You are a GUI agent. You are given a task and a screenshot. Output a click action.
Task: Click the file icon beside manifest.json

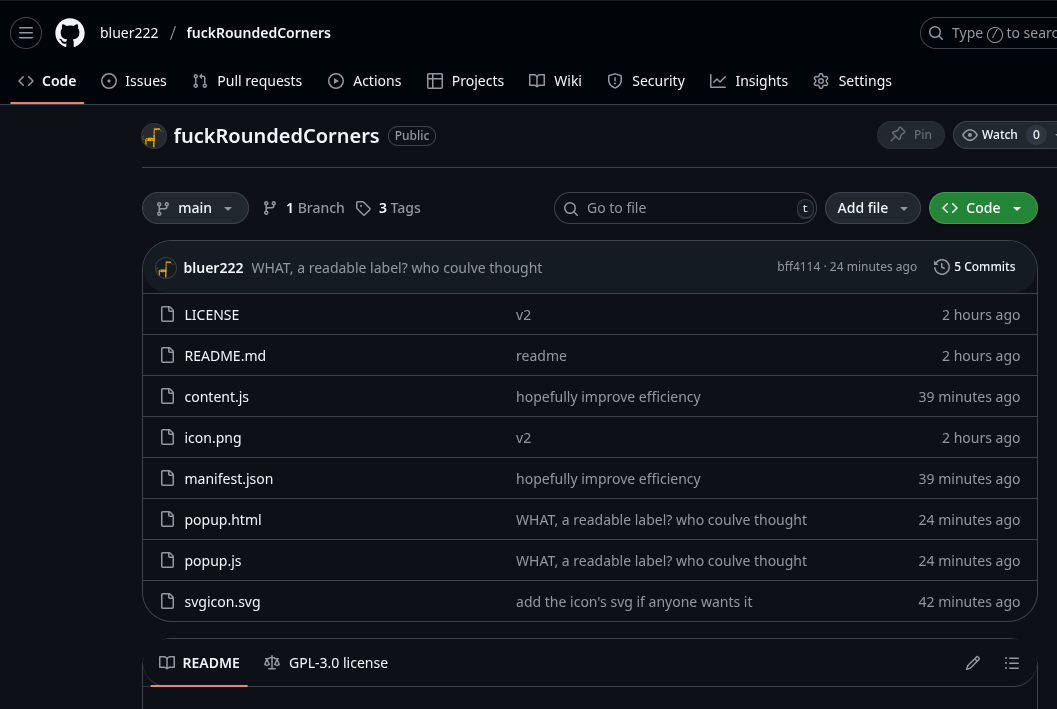tap(167, 479)
